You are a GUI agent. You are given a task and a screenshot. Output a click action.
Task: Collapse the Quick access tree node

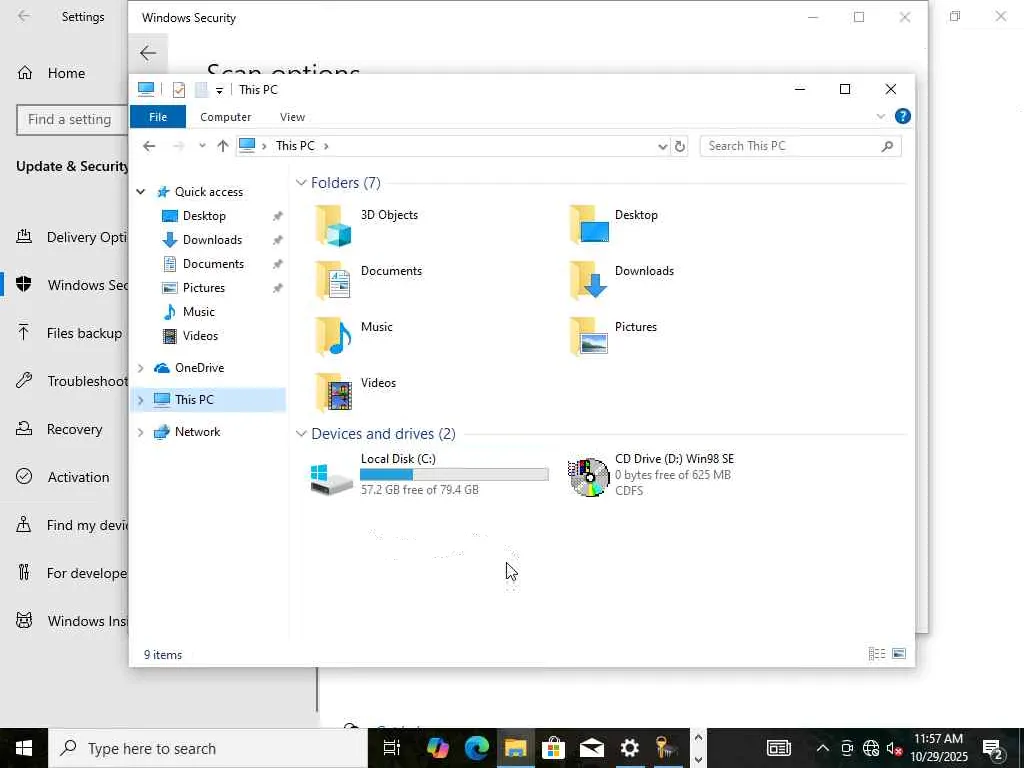coord(140,191)
